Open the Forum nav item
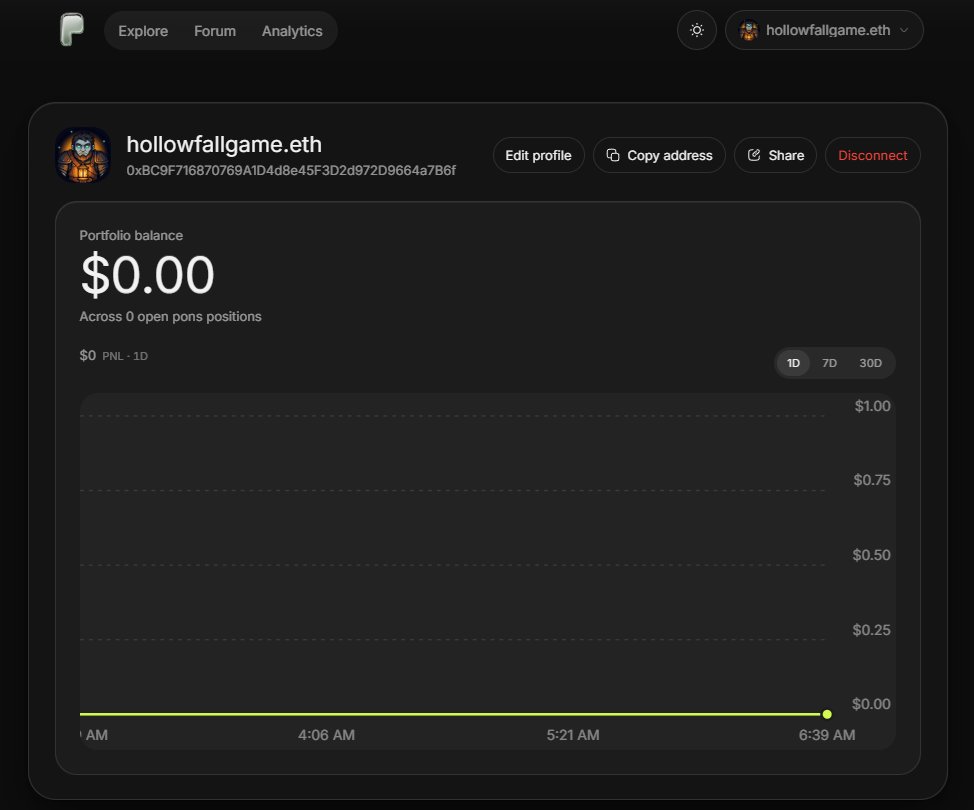This screenshot has height=810, width=974. click(215, 31)
